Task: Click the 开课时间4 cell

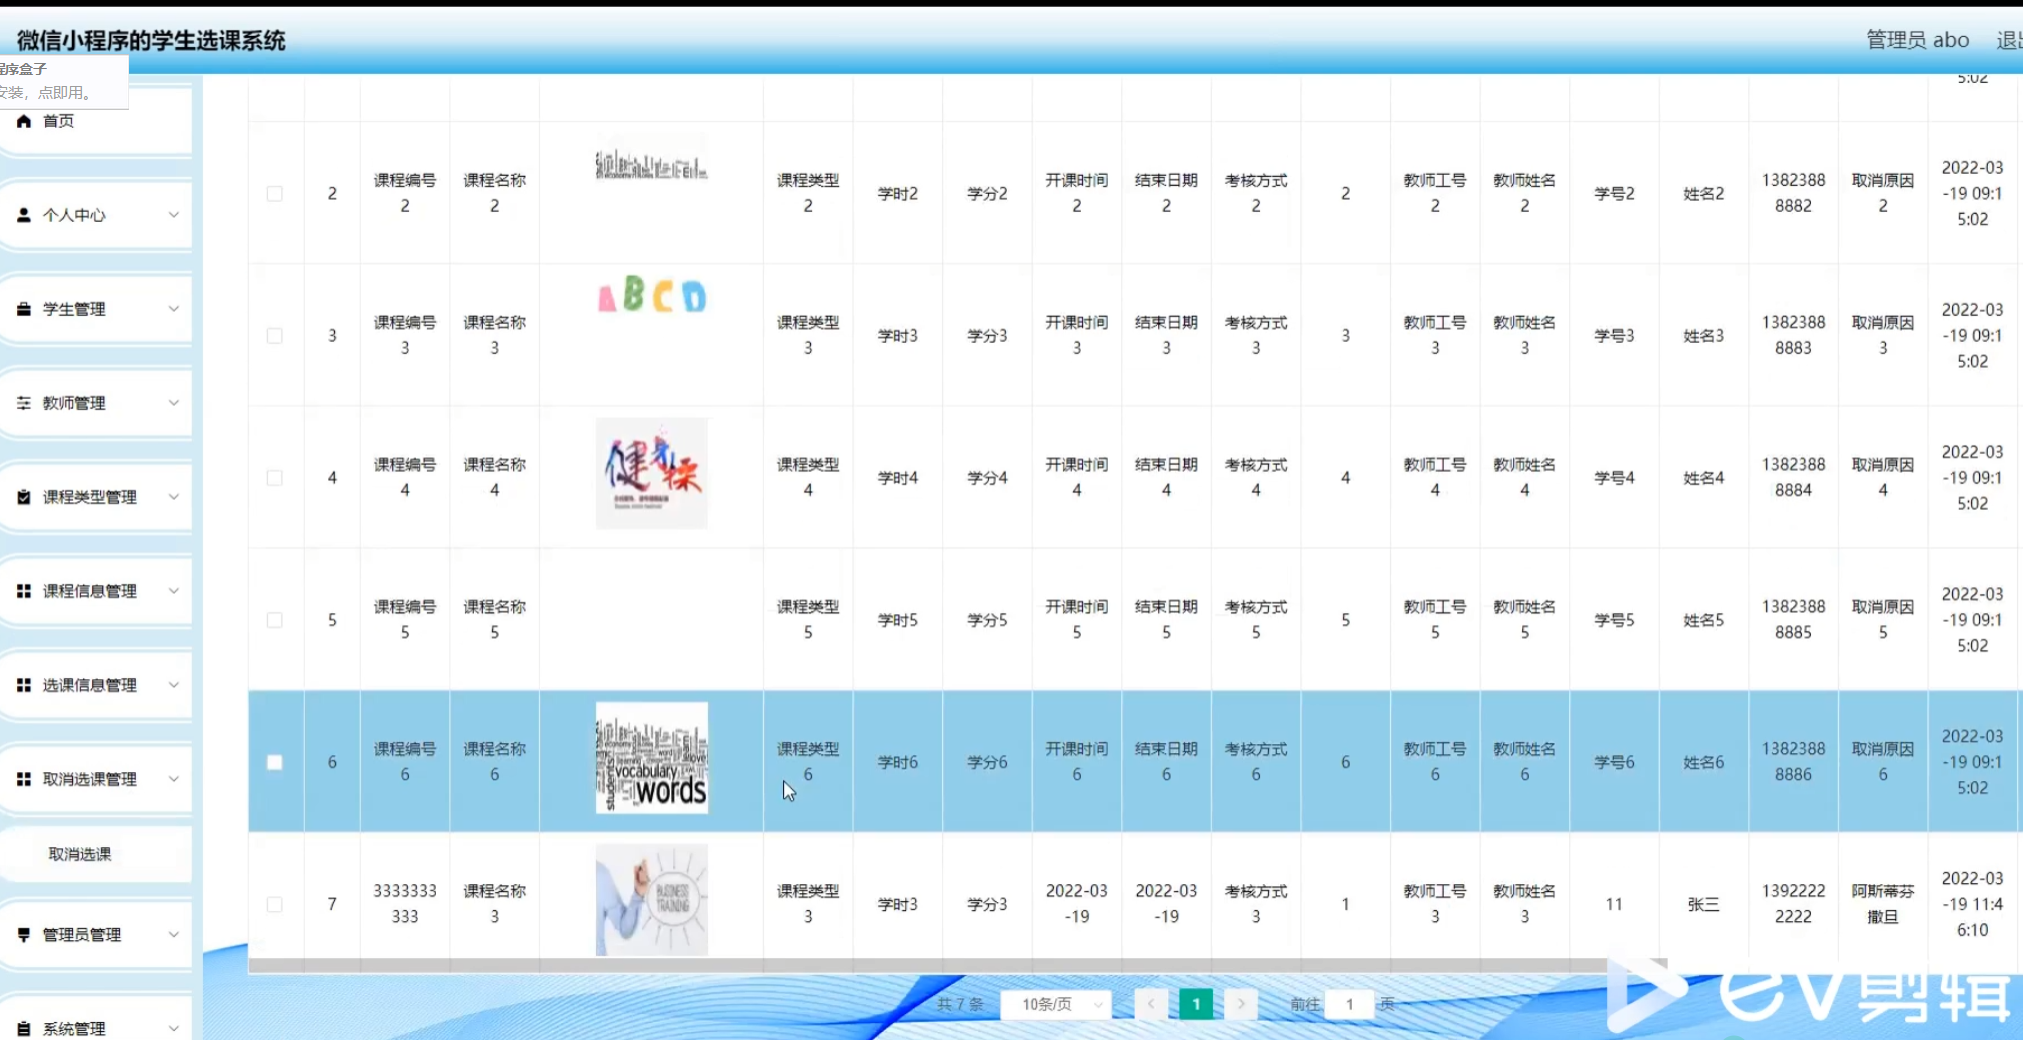Action: [1077, 478]
